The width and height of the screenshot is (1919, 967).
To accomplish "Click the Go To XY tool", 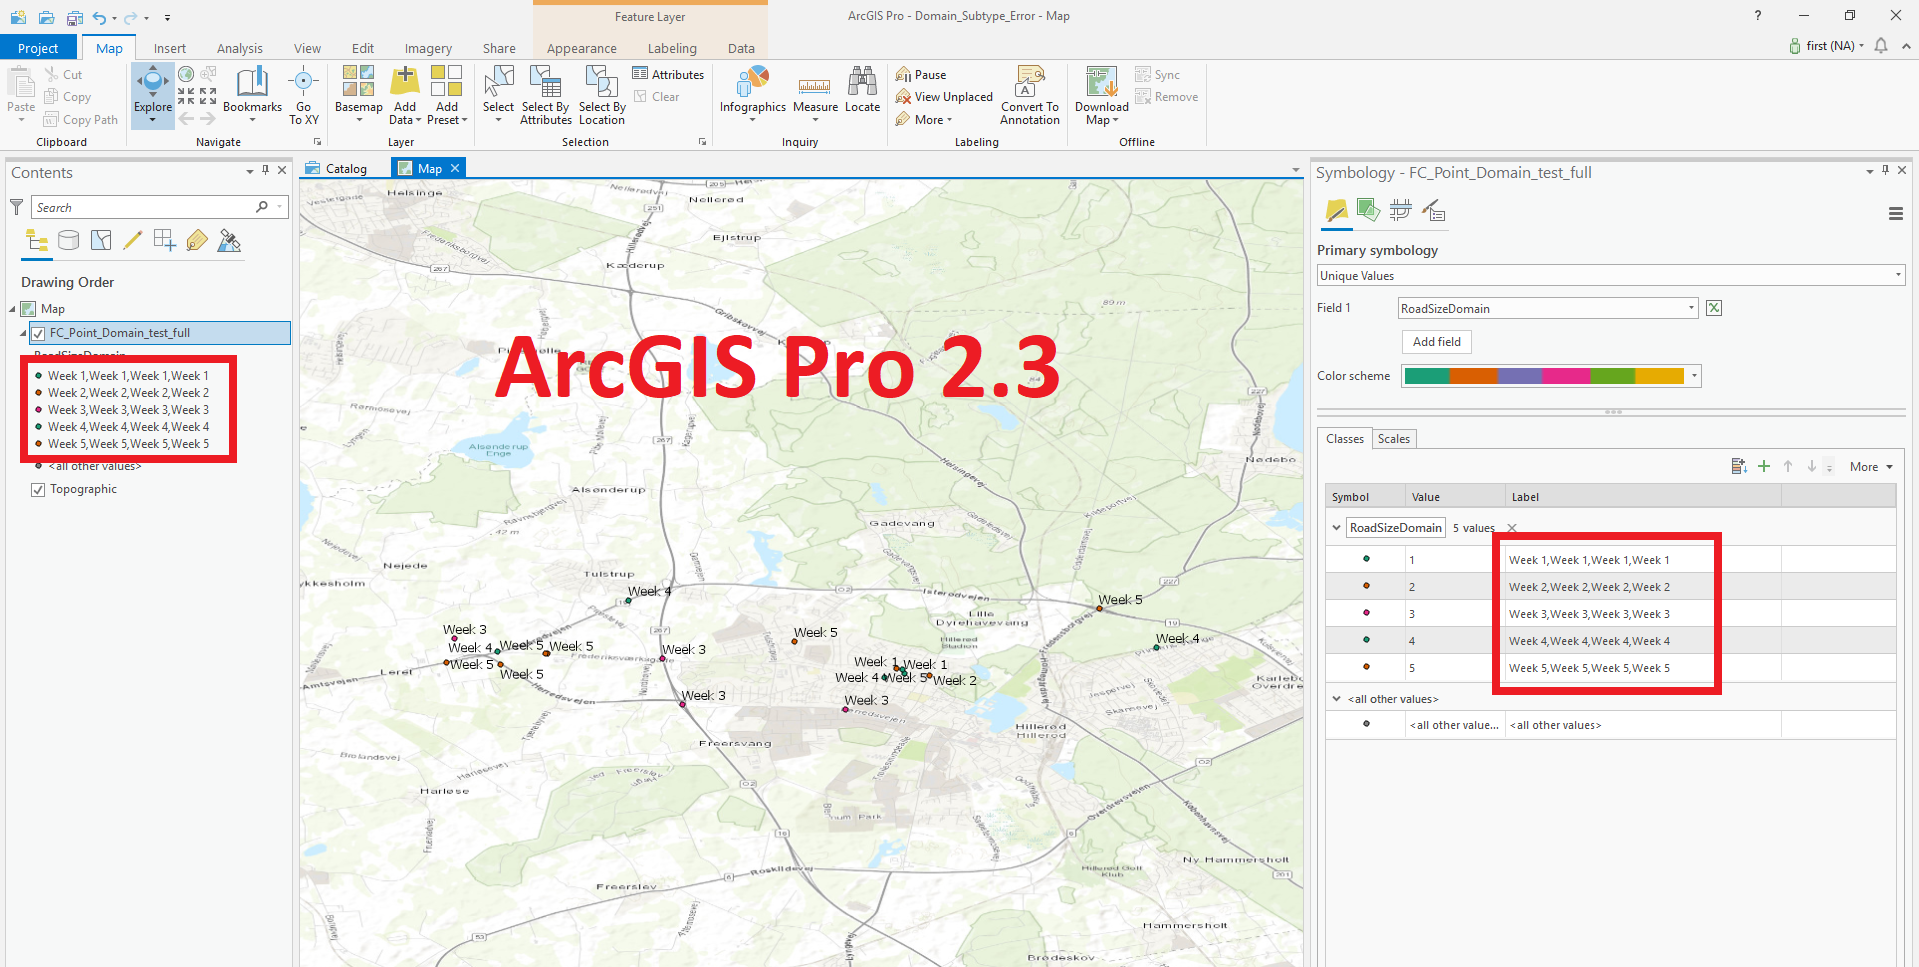I will (303, 95).
